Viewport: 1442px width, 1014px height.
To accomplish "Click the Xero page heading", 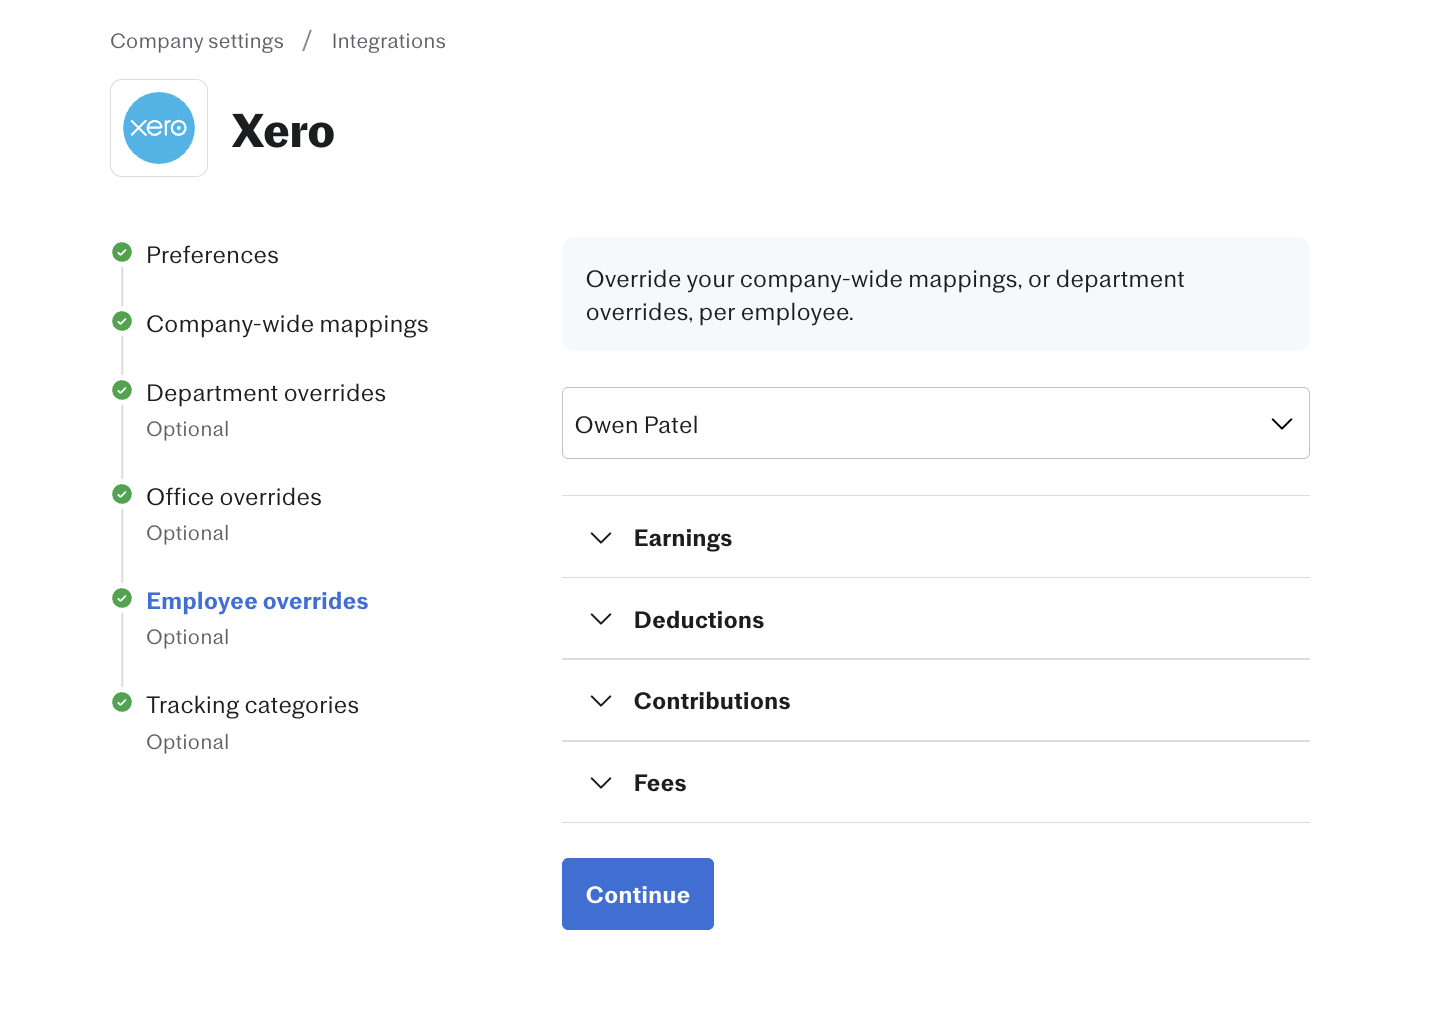I will coord(283,131).
